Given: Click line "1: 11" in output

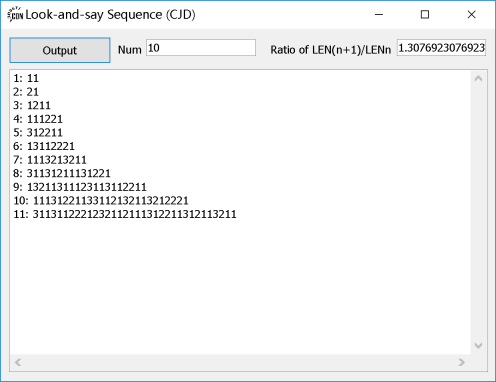Looking at the screenshot, I should (x=26, y=78).
